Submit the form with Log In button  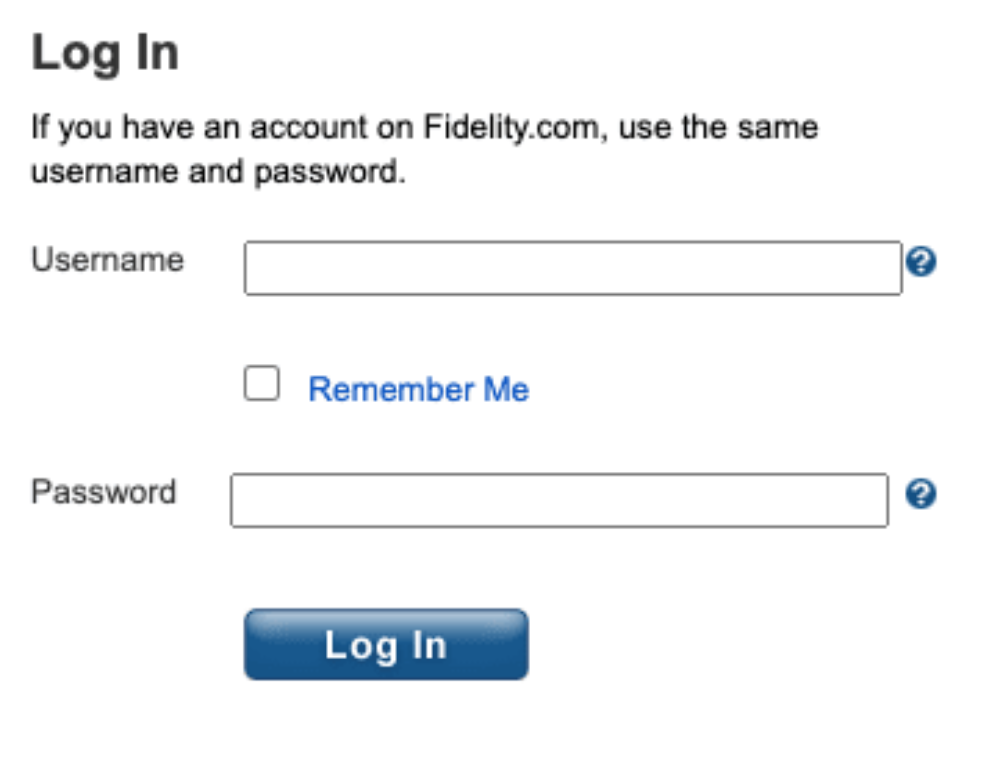(x=386, y=645)
